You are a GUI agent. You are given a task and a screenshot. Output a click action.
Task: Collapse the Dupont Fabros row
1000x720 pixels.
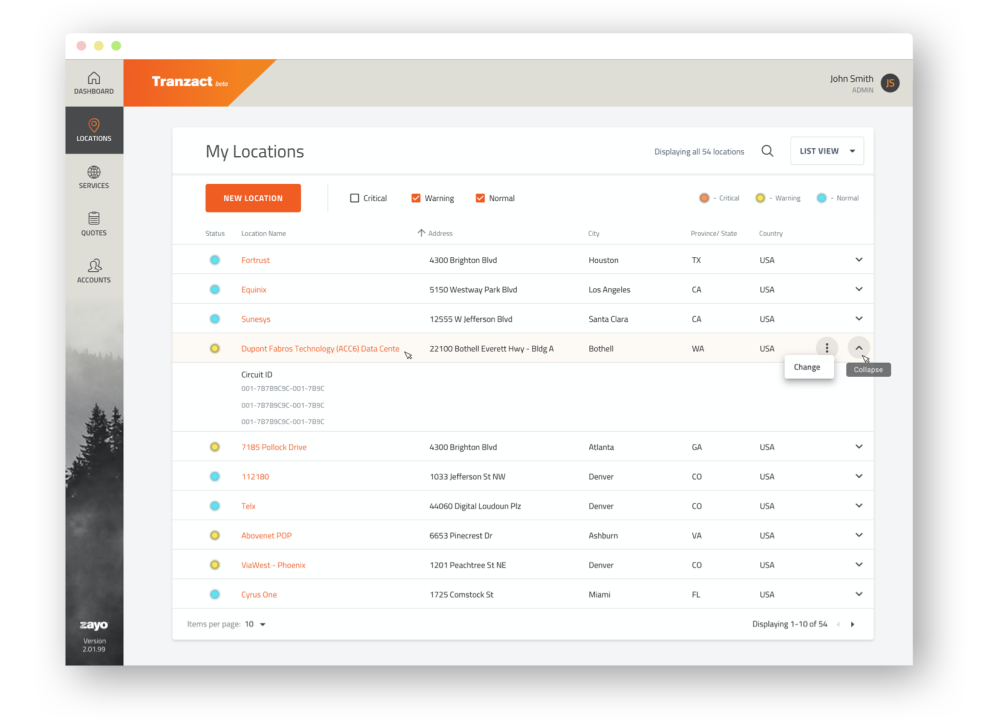coord(858,348)
